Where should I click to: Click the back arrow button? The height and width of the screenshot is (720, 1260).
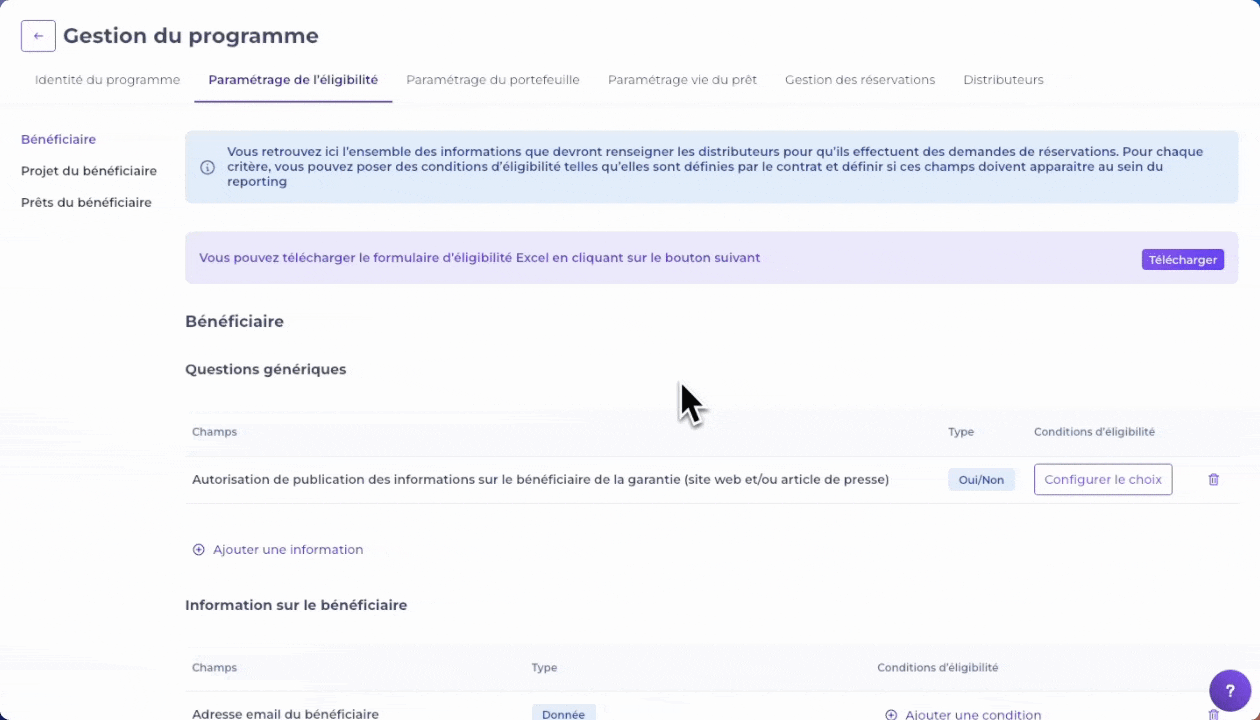(38, 36)
